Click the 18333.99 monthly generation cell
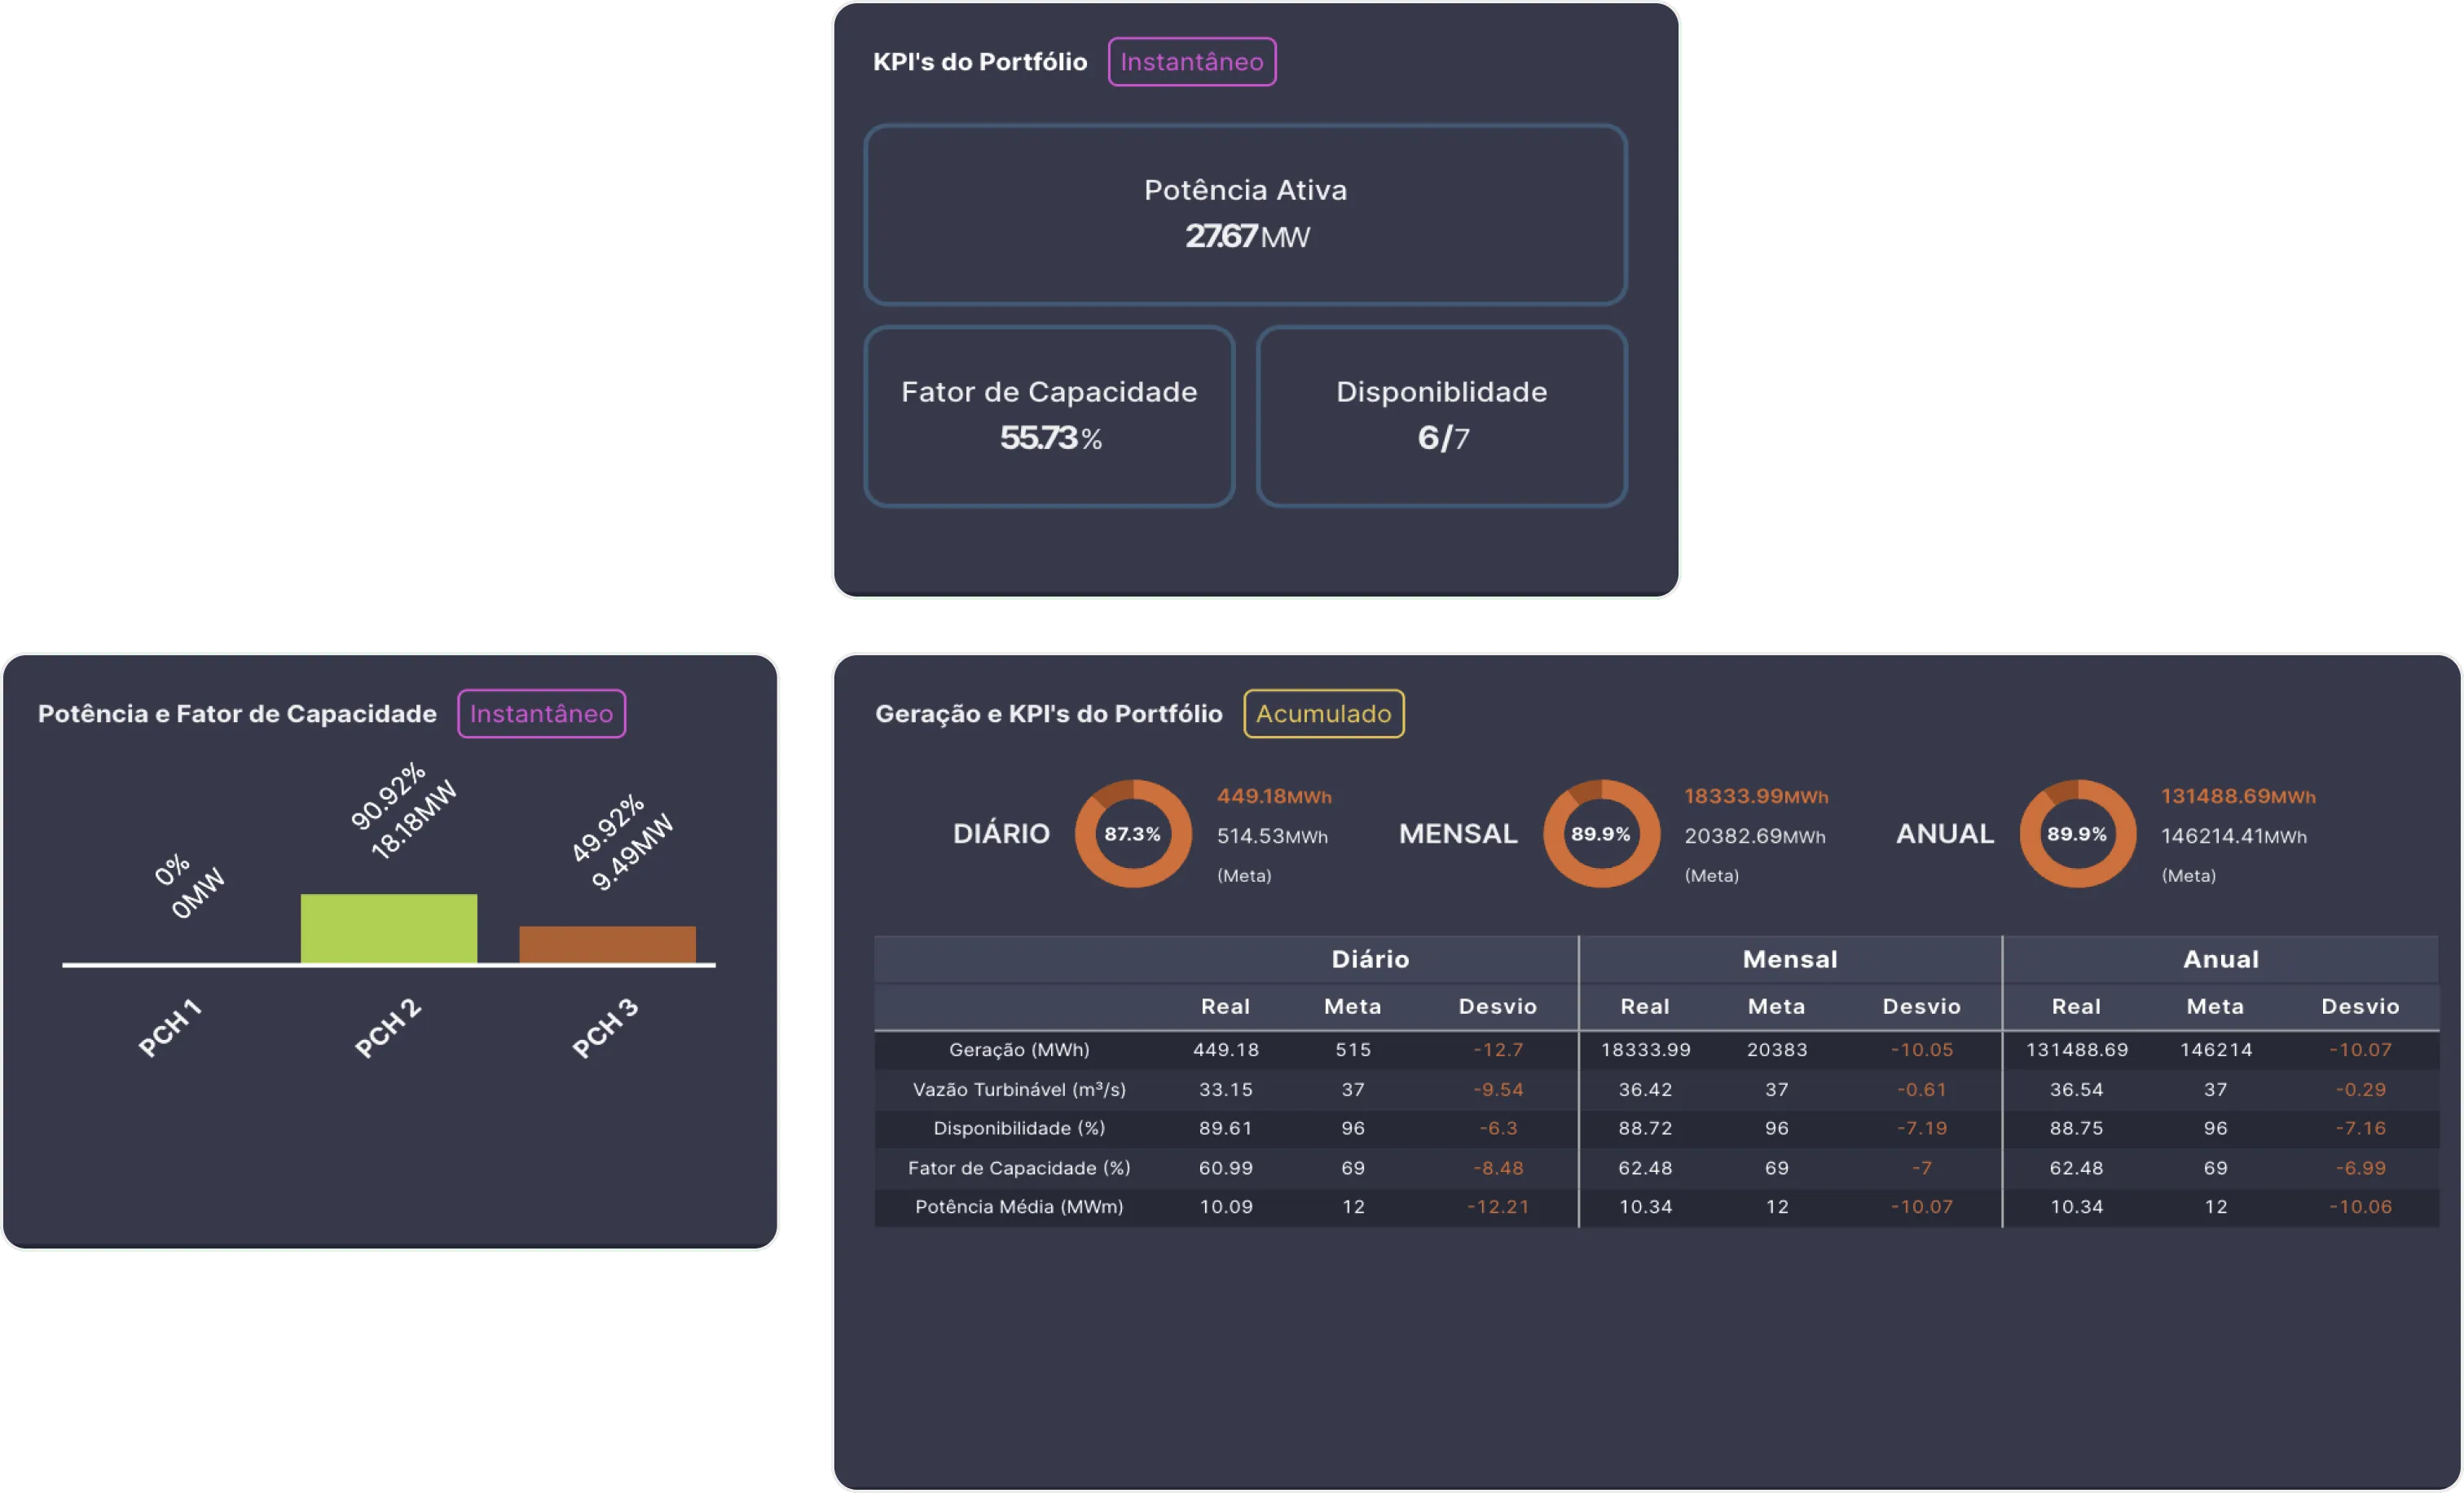 [x=1645, y=1050]
